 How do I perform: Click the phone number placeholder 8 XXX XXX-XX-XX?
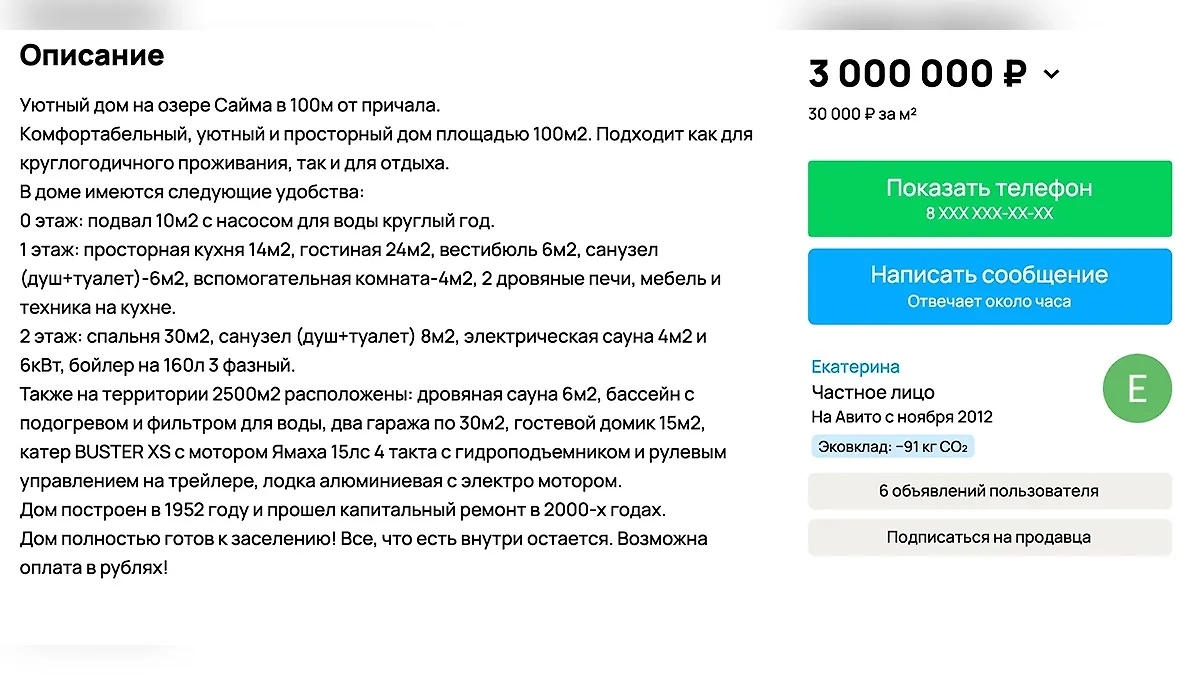[990, 212]
